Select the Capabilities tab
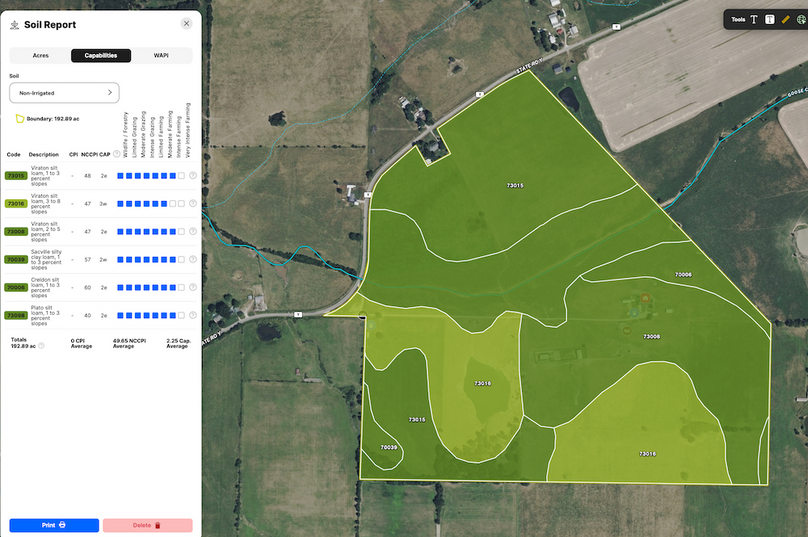 pyautogui.click(x=100, y=56)
